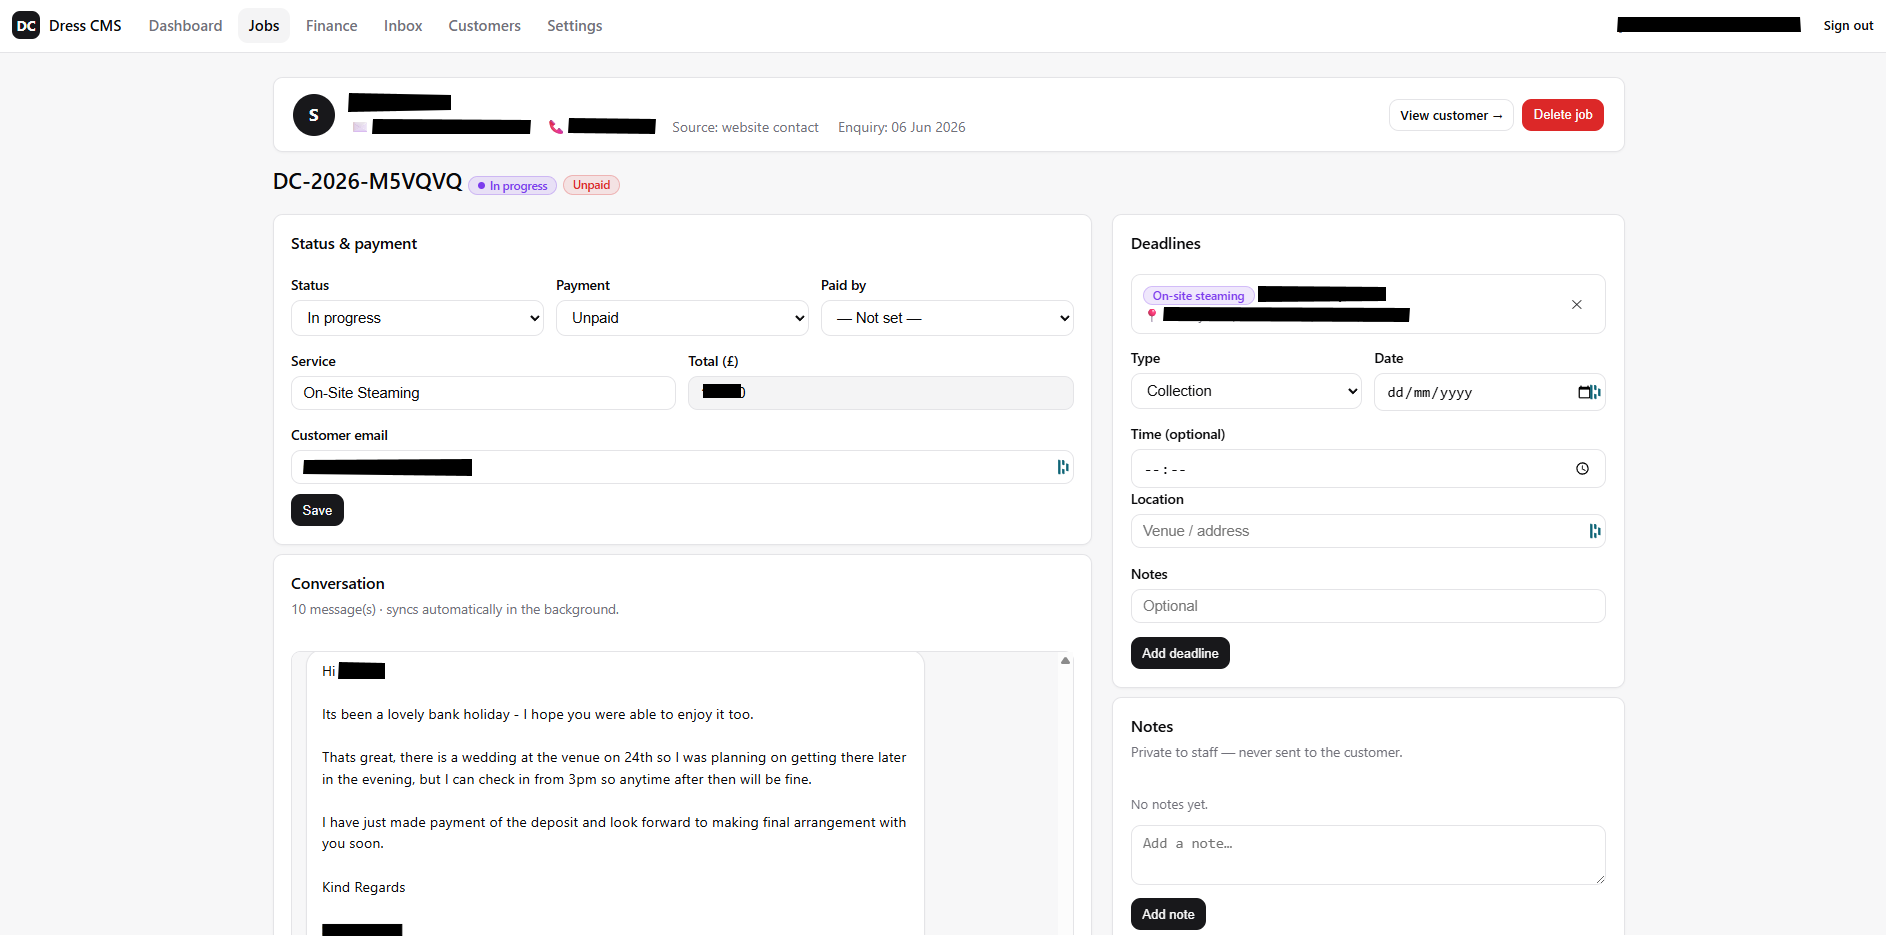Click the conversation scrollbar up arrow

click(x=1065, y=660)
